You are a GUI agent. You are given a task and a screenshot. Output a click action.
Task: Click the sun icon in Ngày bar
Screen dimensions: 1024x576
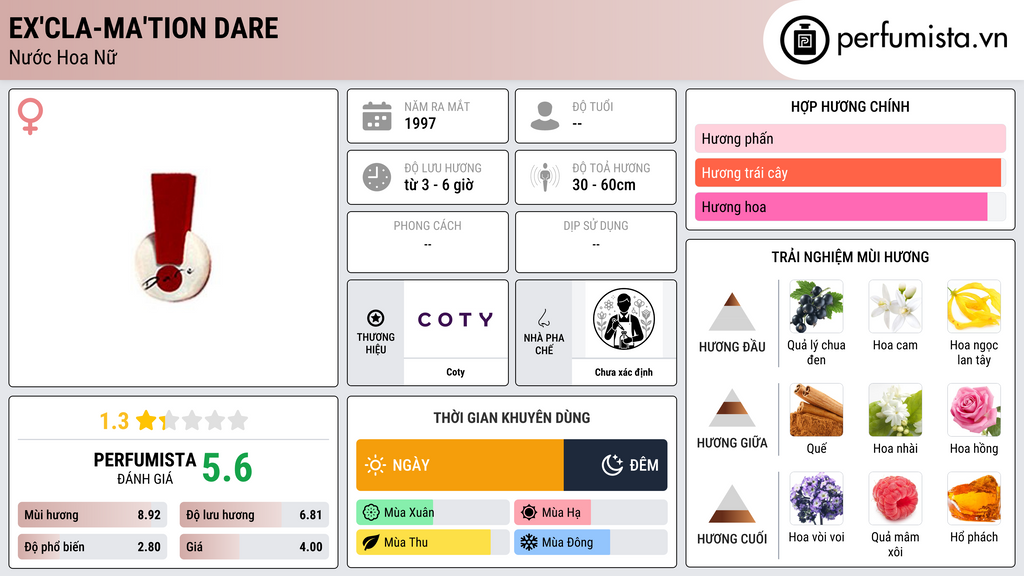(x=375, y=465)
